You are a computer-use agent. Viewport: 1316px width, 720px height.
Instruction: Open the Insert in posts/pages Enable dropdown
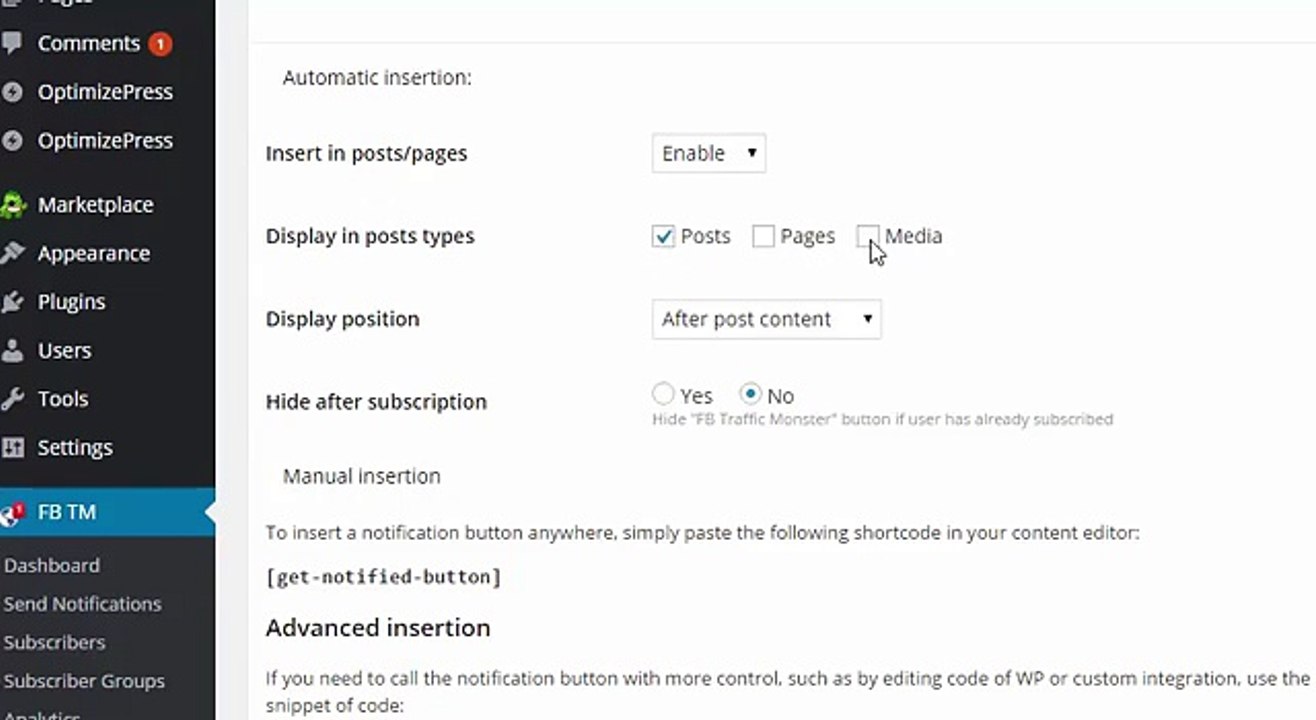pos(708,153)
